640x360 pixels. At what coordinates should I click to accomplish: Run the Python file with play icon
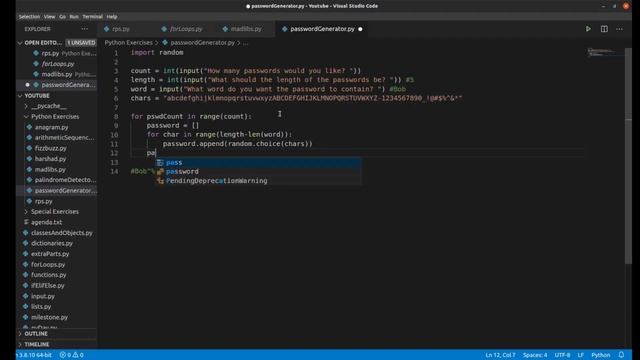(x=588, y=29)
